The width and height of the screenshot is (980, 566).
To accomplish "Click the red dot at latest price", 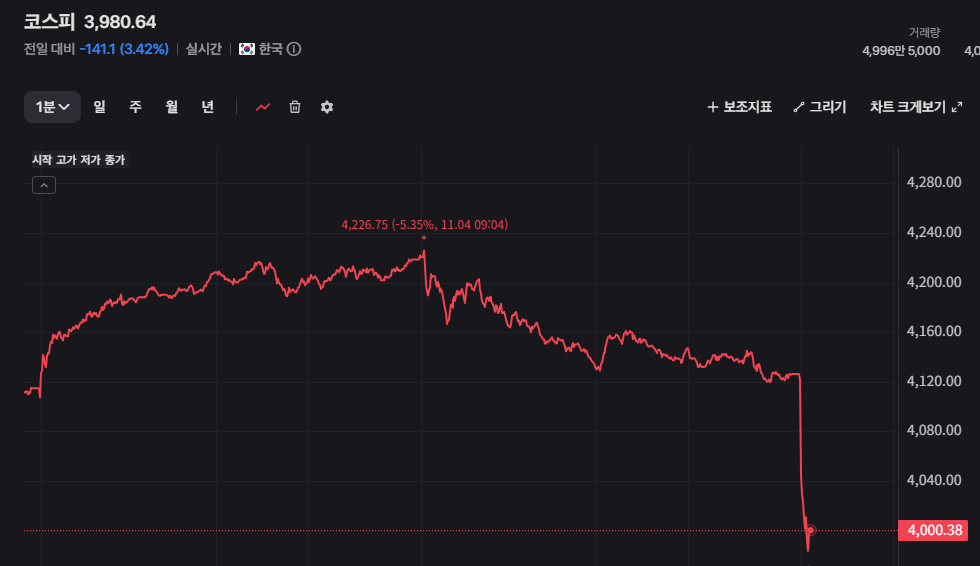I will point(811,530).
